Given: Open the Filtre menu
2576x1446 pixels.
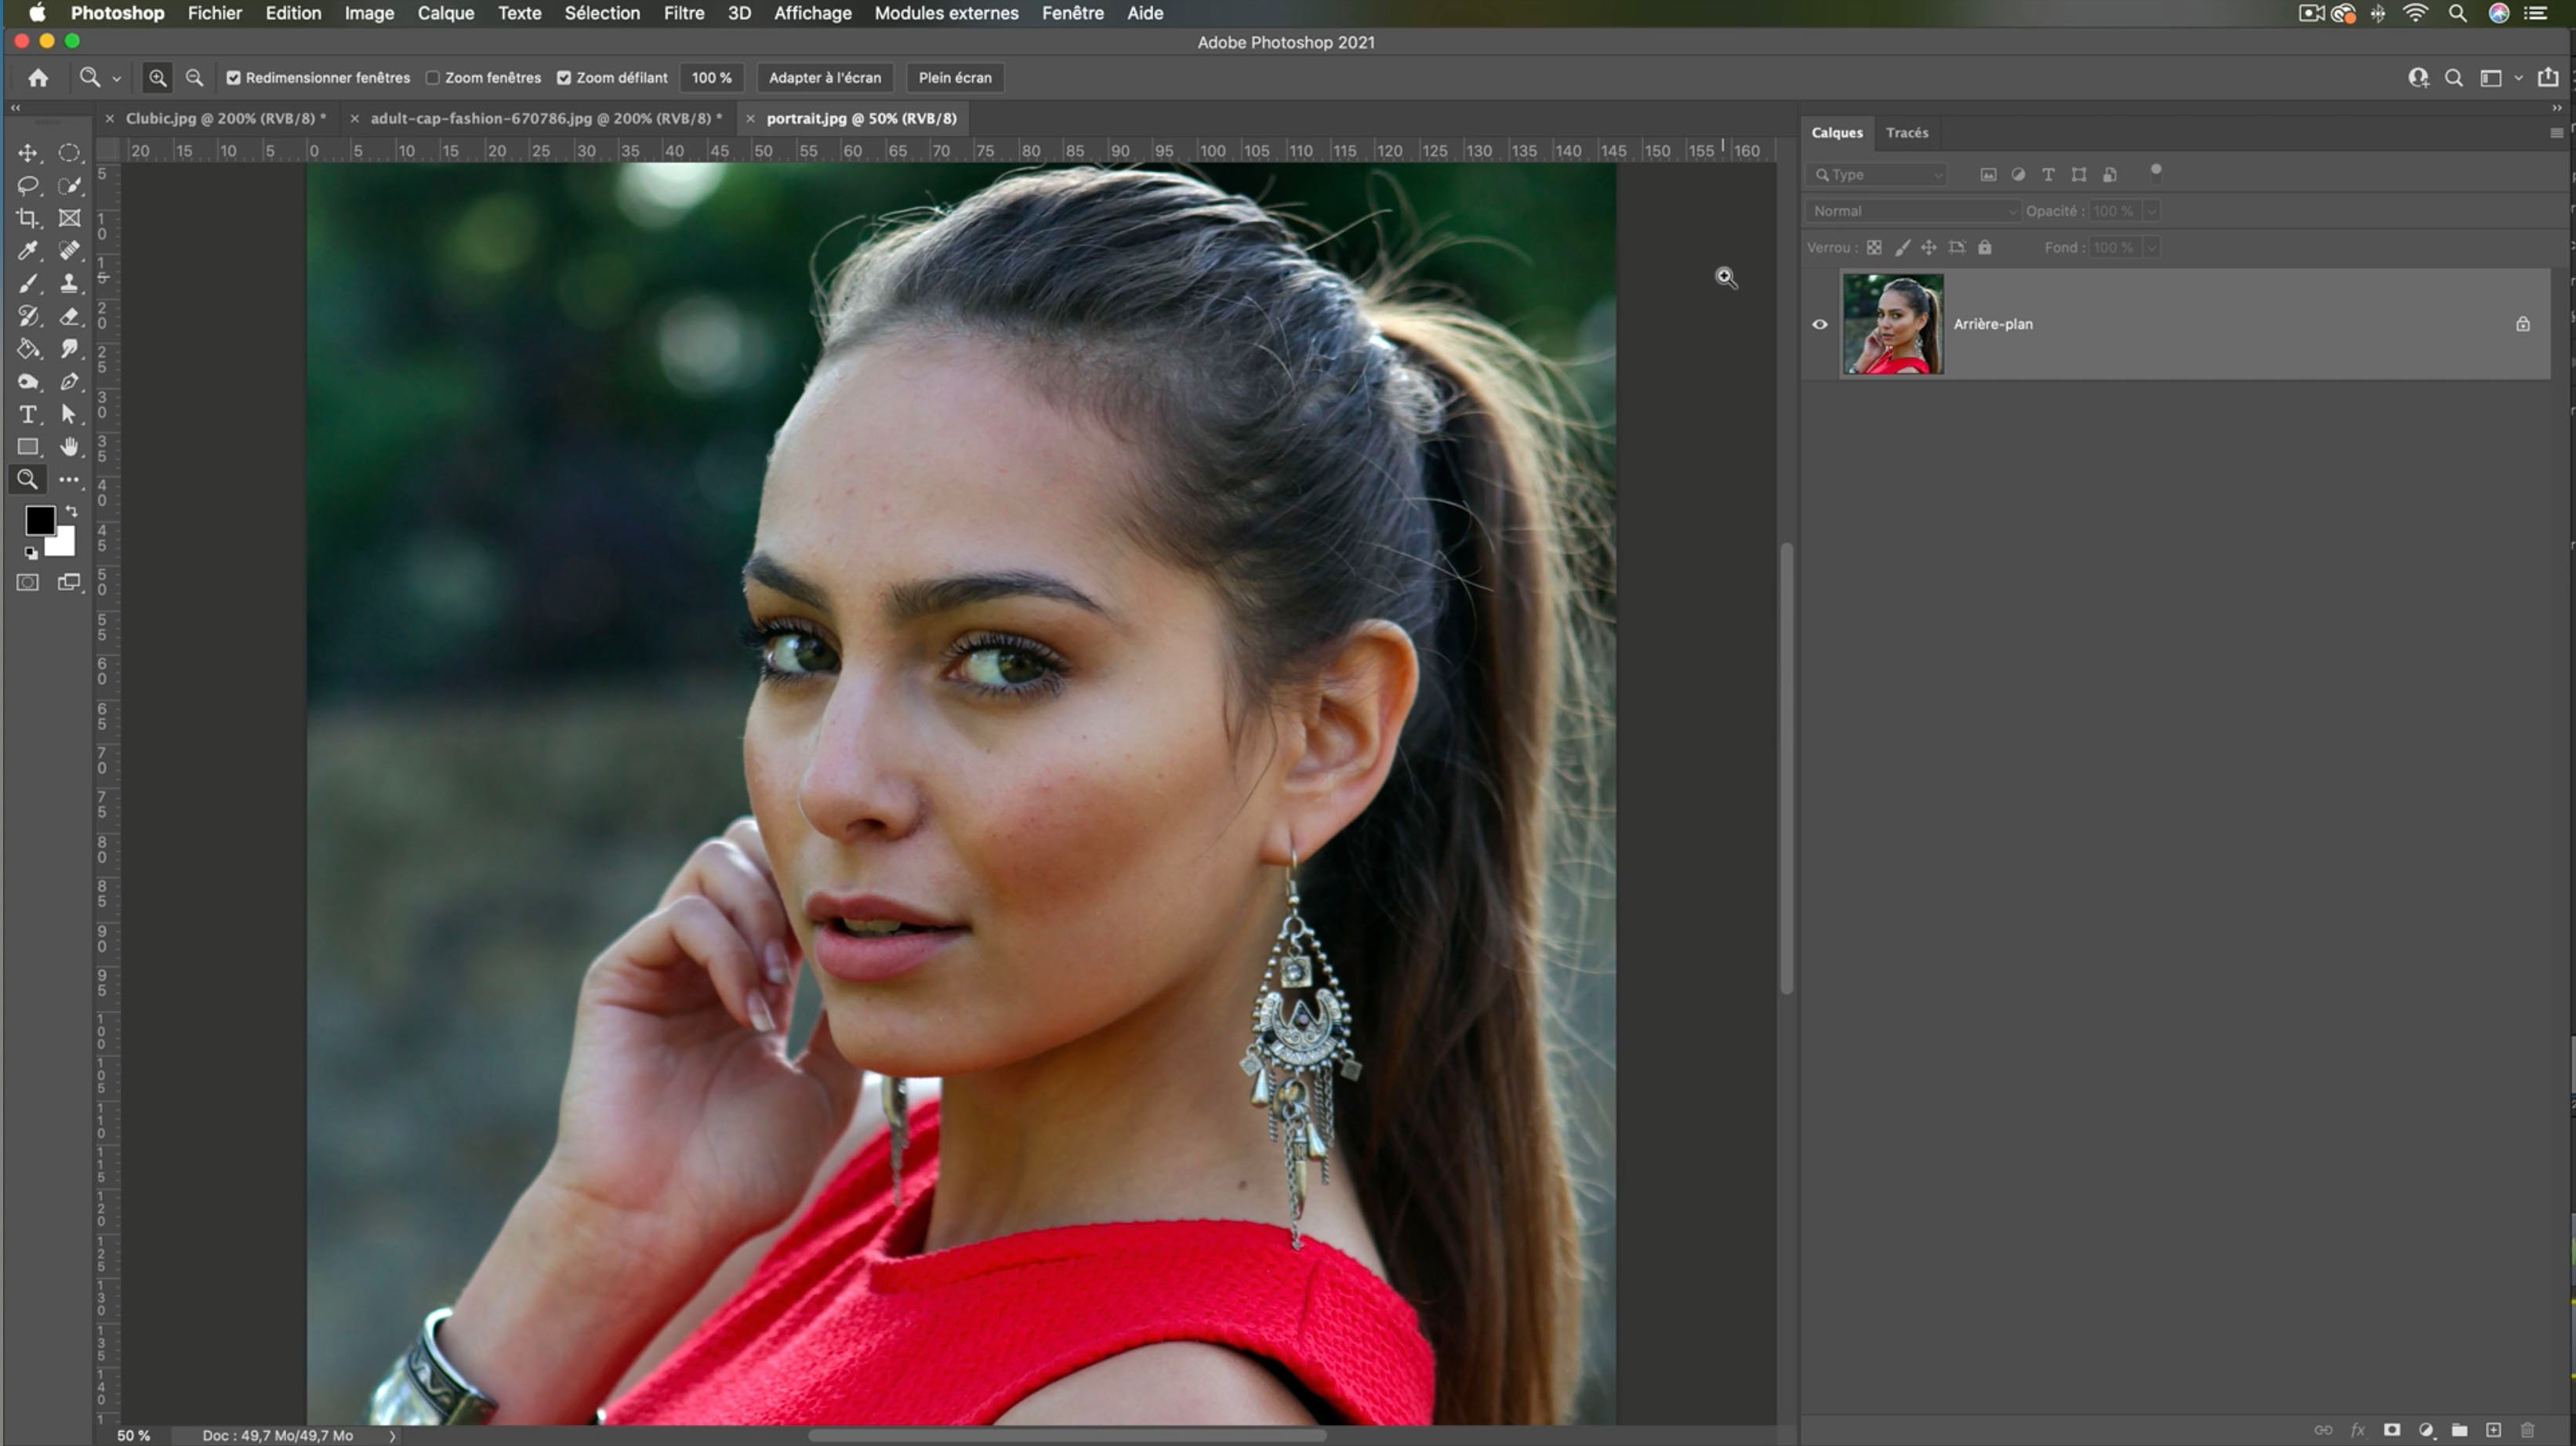Looking at the screenshot, I should tap(684, 13).
